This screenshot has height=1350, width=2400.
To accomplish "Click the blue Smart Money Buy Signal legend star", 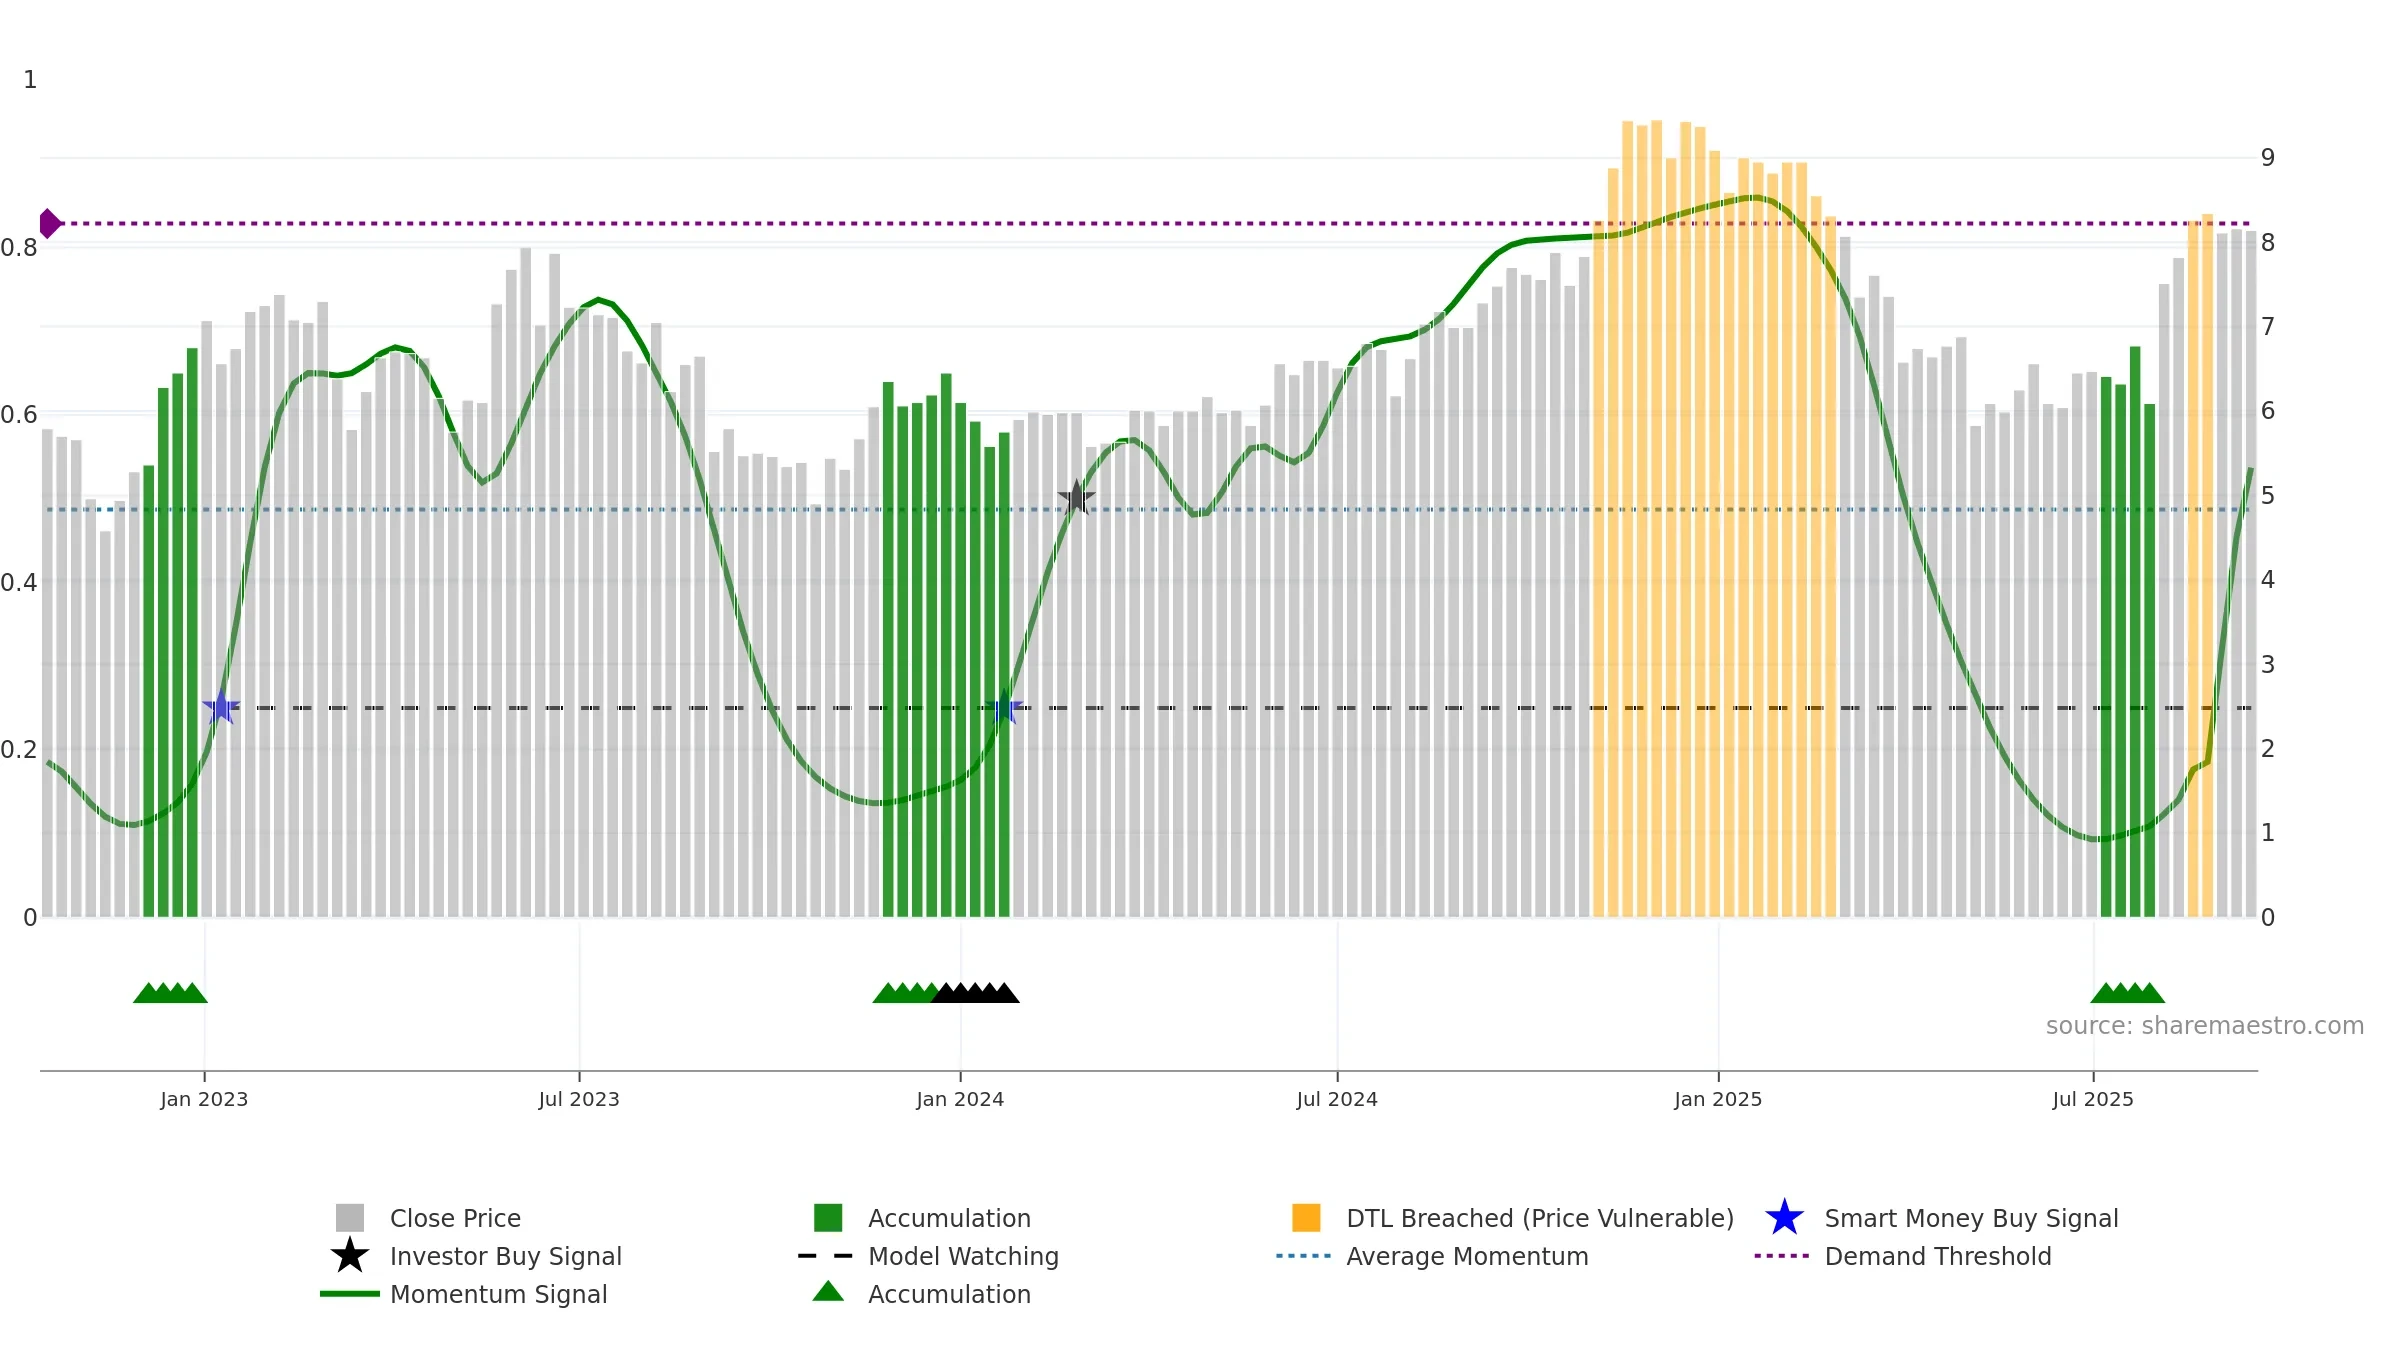I will 1784,1218.
